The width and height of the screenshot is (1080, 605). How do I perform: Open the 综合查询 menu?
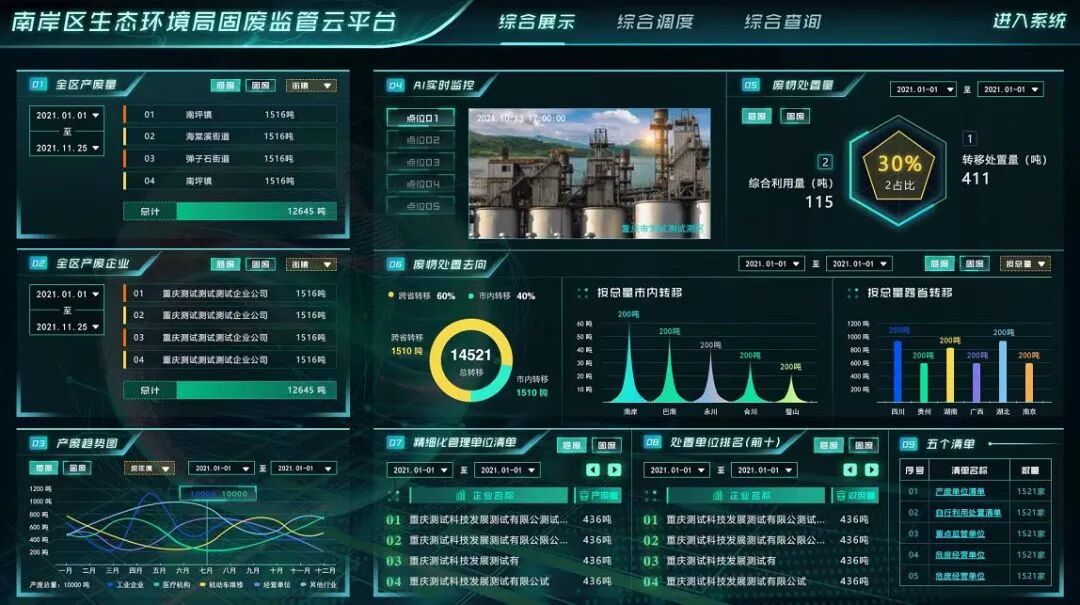tap(781, 22)
